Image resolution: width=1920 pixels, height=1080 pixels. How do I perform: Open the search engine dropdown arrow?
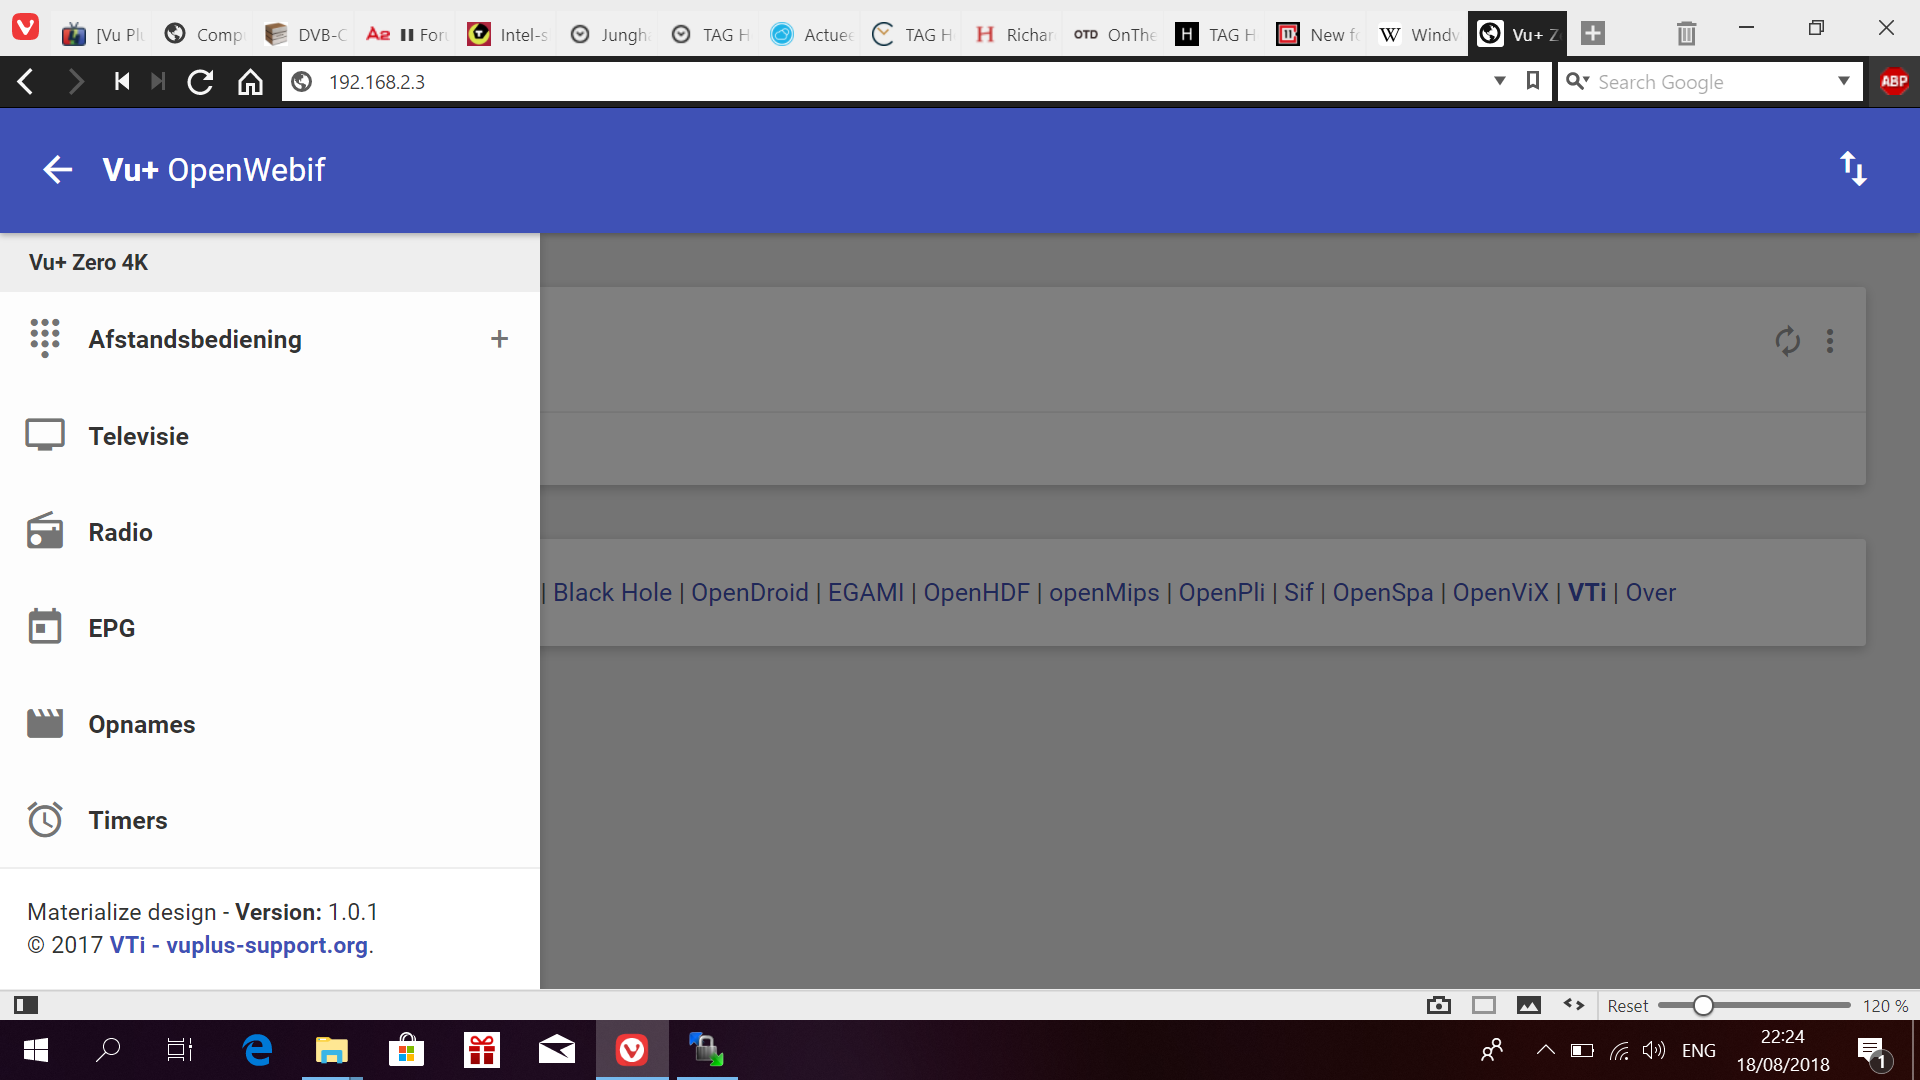coord(1843,81)
